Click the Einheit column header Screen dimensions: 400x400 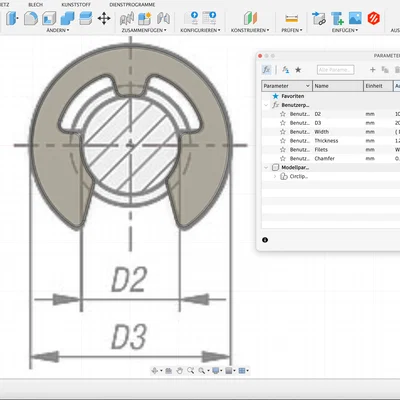pos(378,86)
